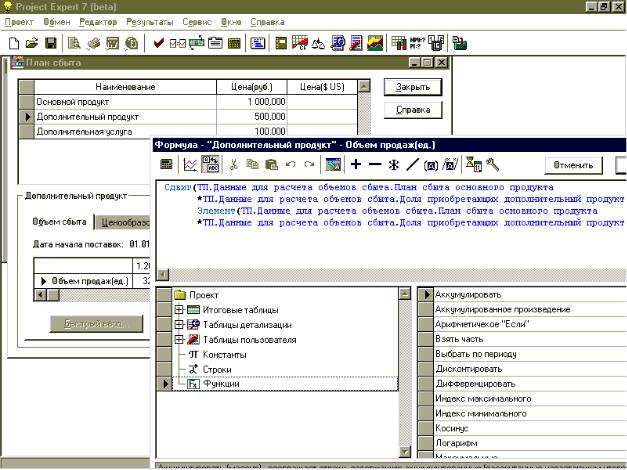Screen dimensions: 627x470
Task: Click left arrow of formula horizontal scrollbar
Action: pos(163,274)
